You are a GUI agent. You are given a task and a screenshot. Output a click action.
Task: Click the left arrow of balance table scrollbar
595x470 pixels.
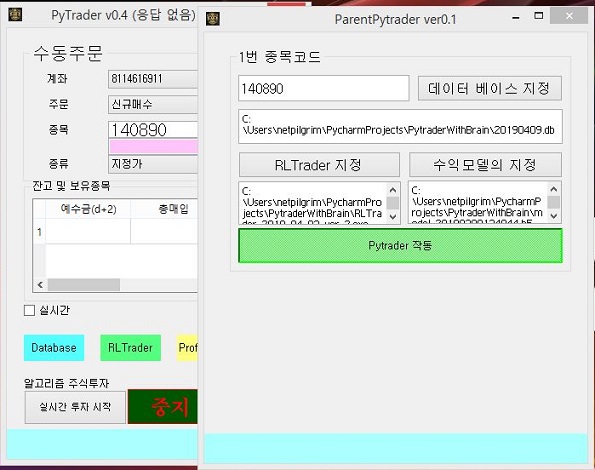coord(40,285)
